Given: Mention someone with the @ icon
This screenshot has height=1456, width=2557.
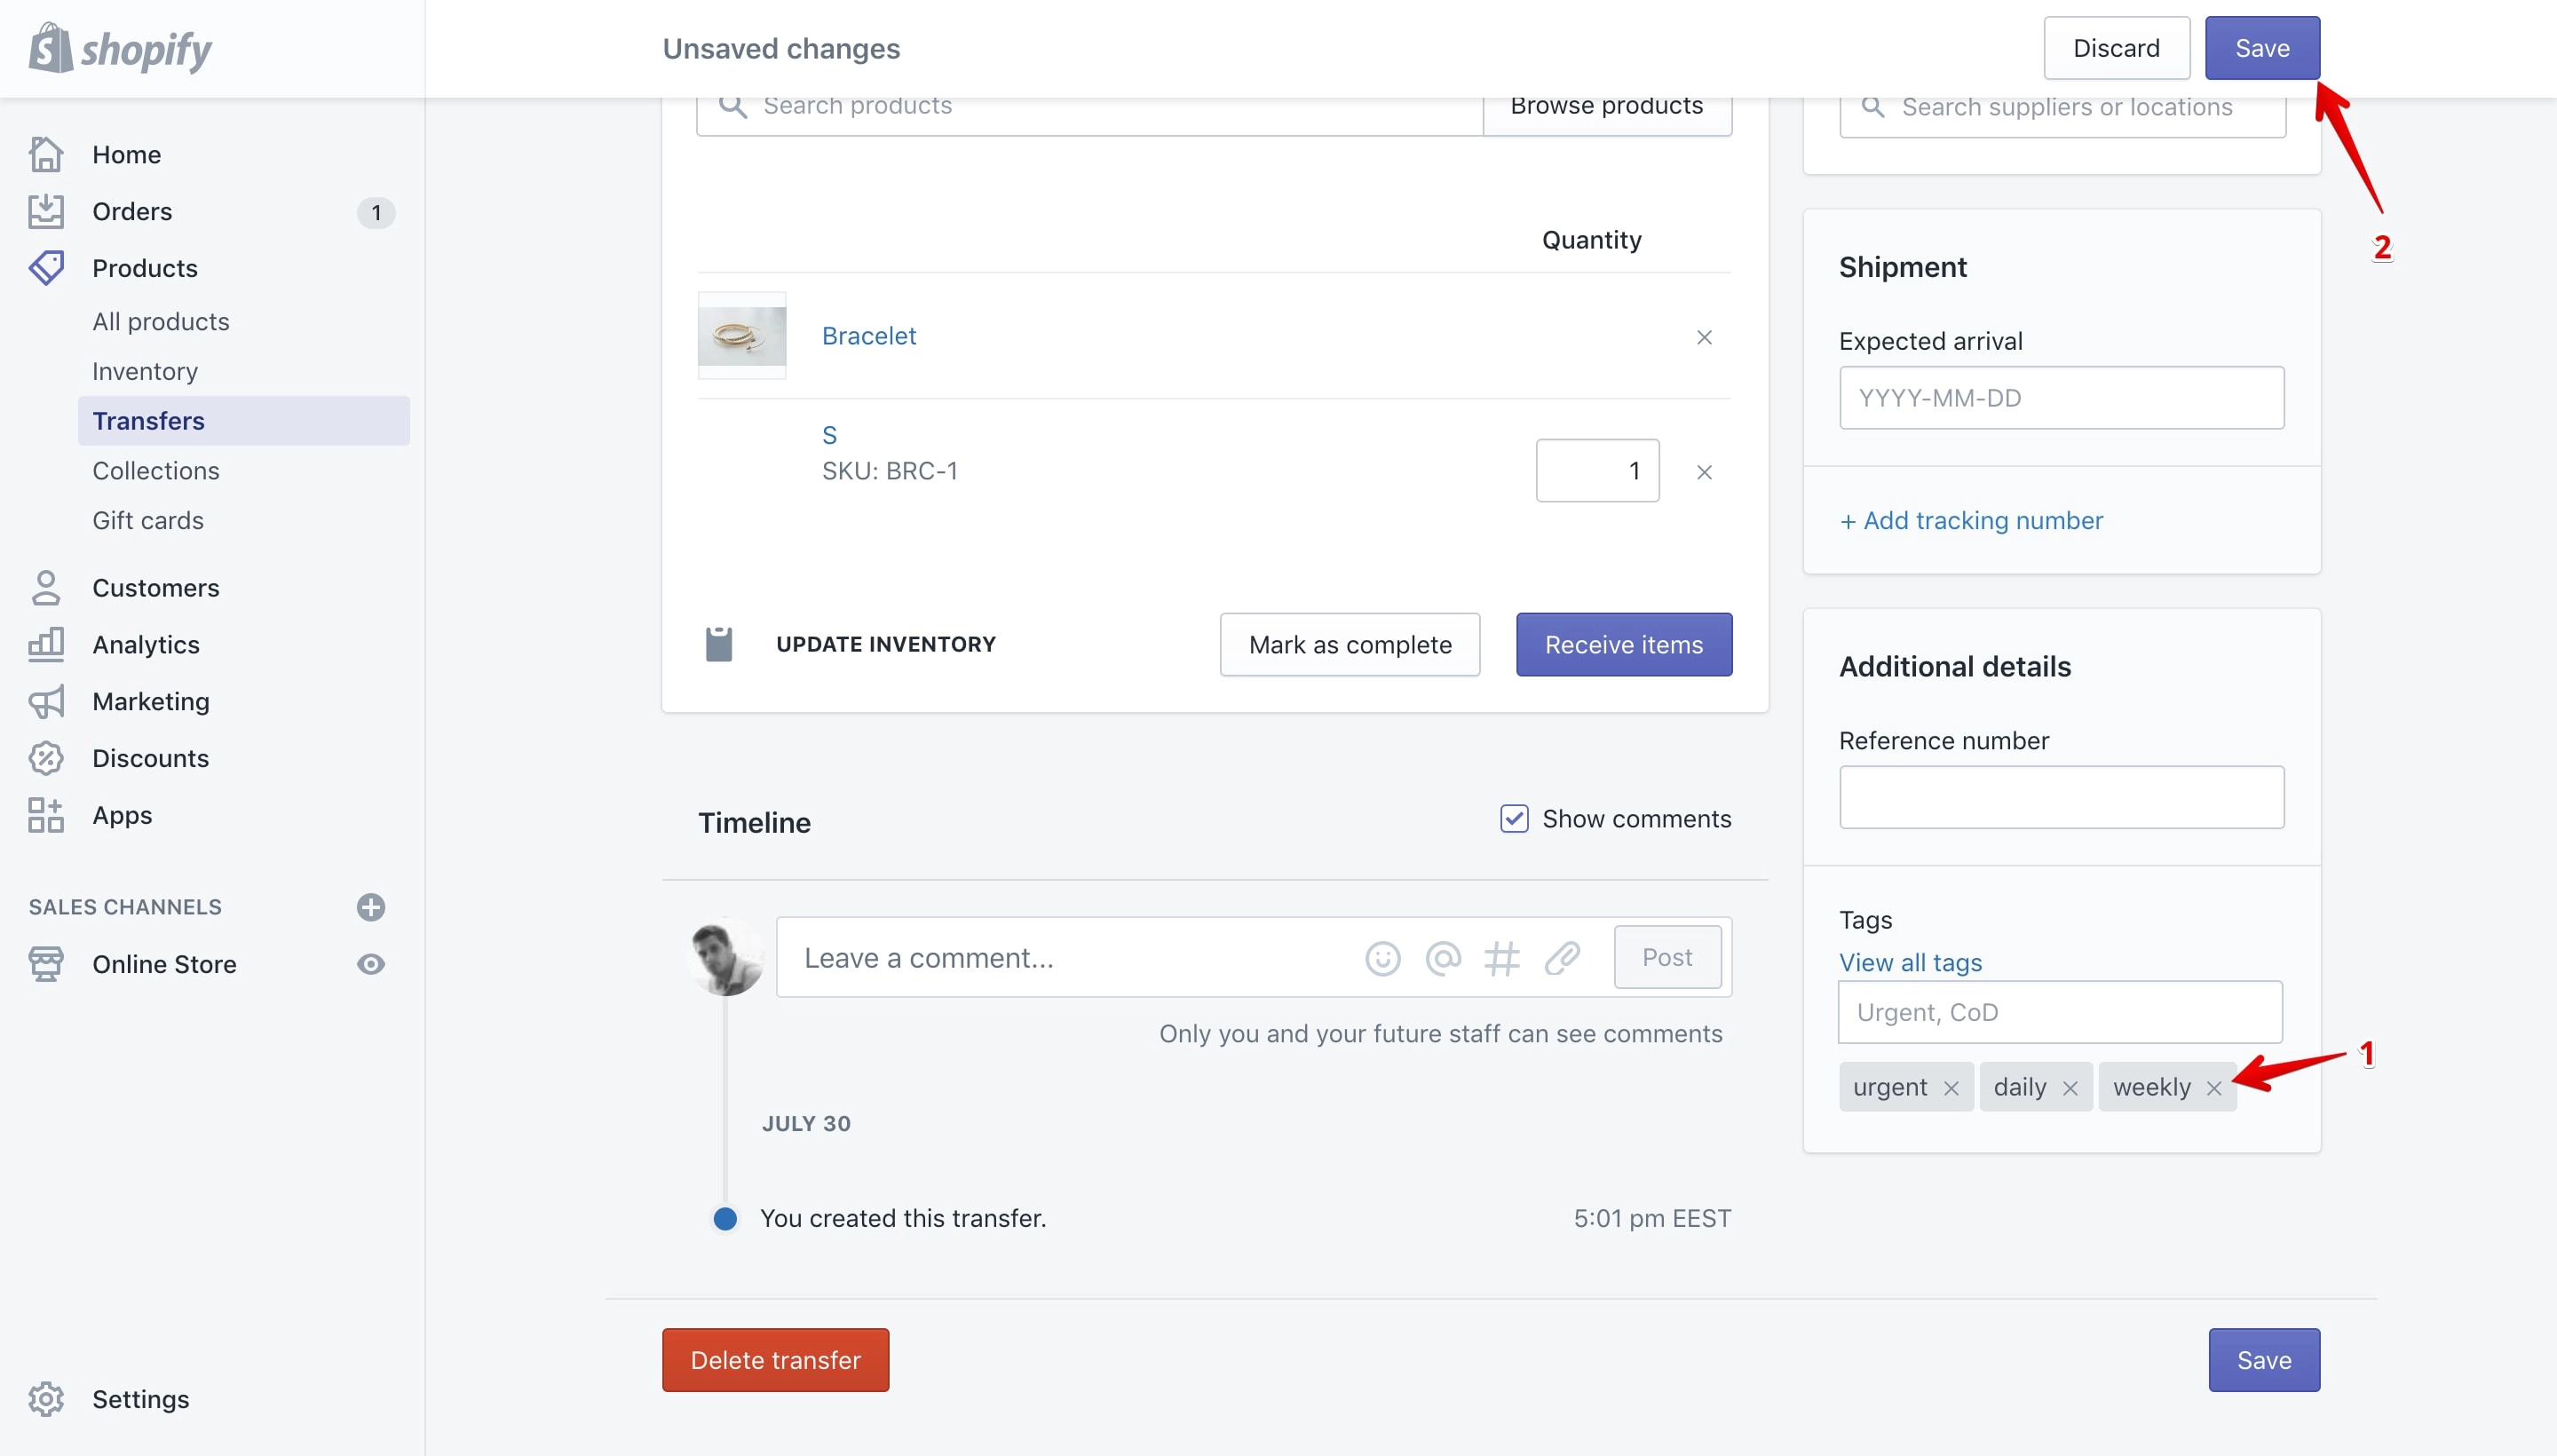Looking at the screenshot, I should point(1443,959).
